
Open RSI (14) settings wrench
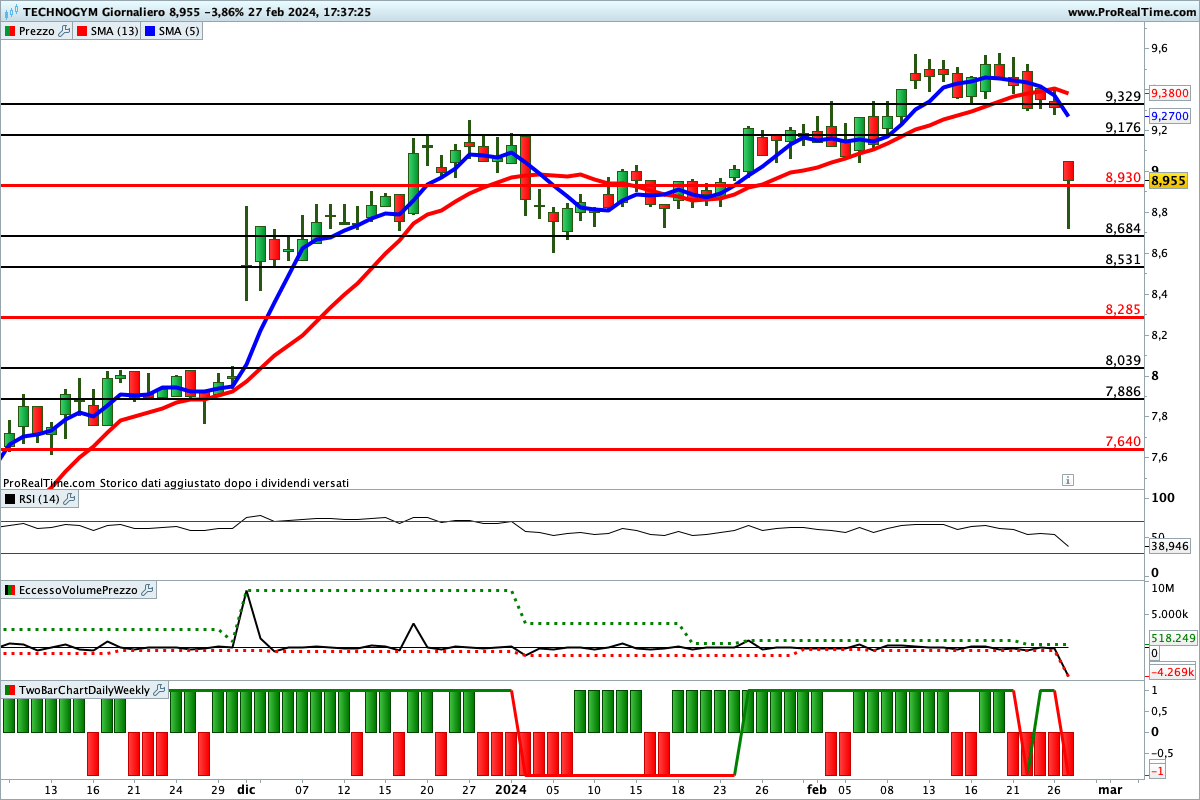(69, 499)
